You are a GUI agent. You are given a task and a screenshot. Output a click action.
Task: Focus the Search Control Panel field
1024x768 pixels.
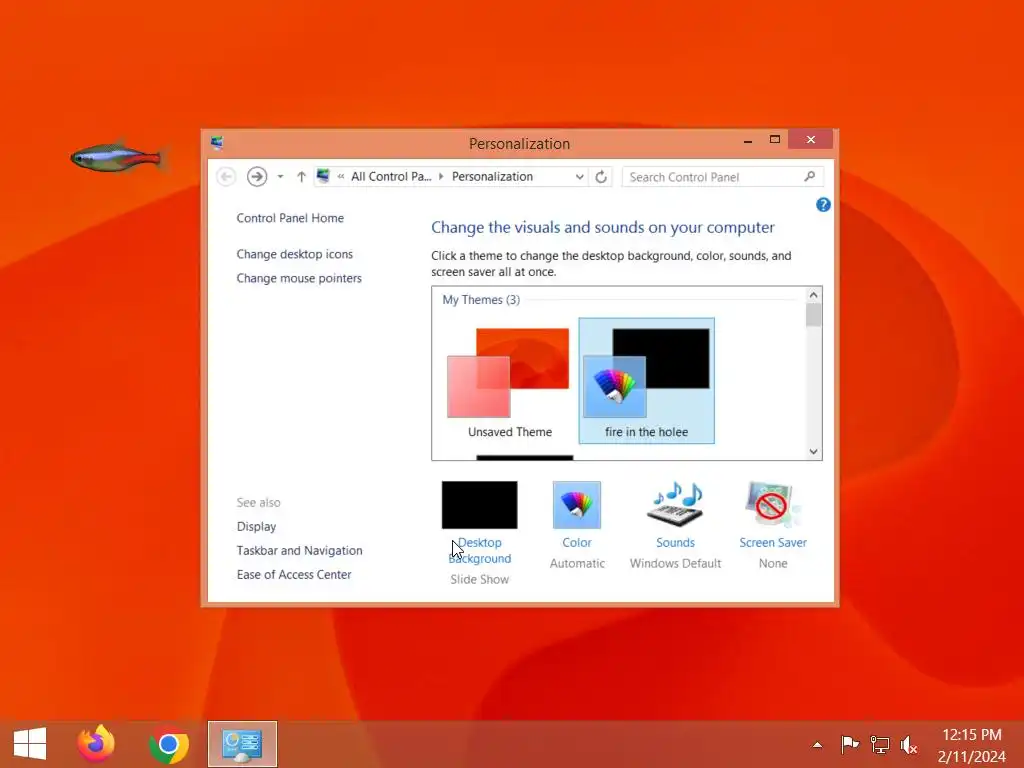coord(722,177)
